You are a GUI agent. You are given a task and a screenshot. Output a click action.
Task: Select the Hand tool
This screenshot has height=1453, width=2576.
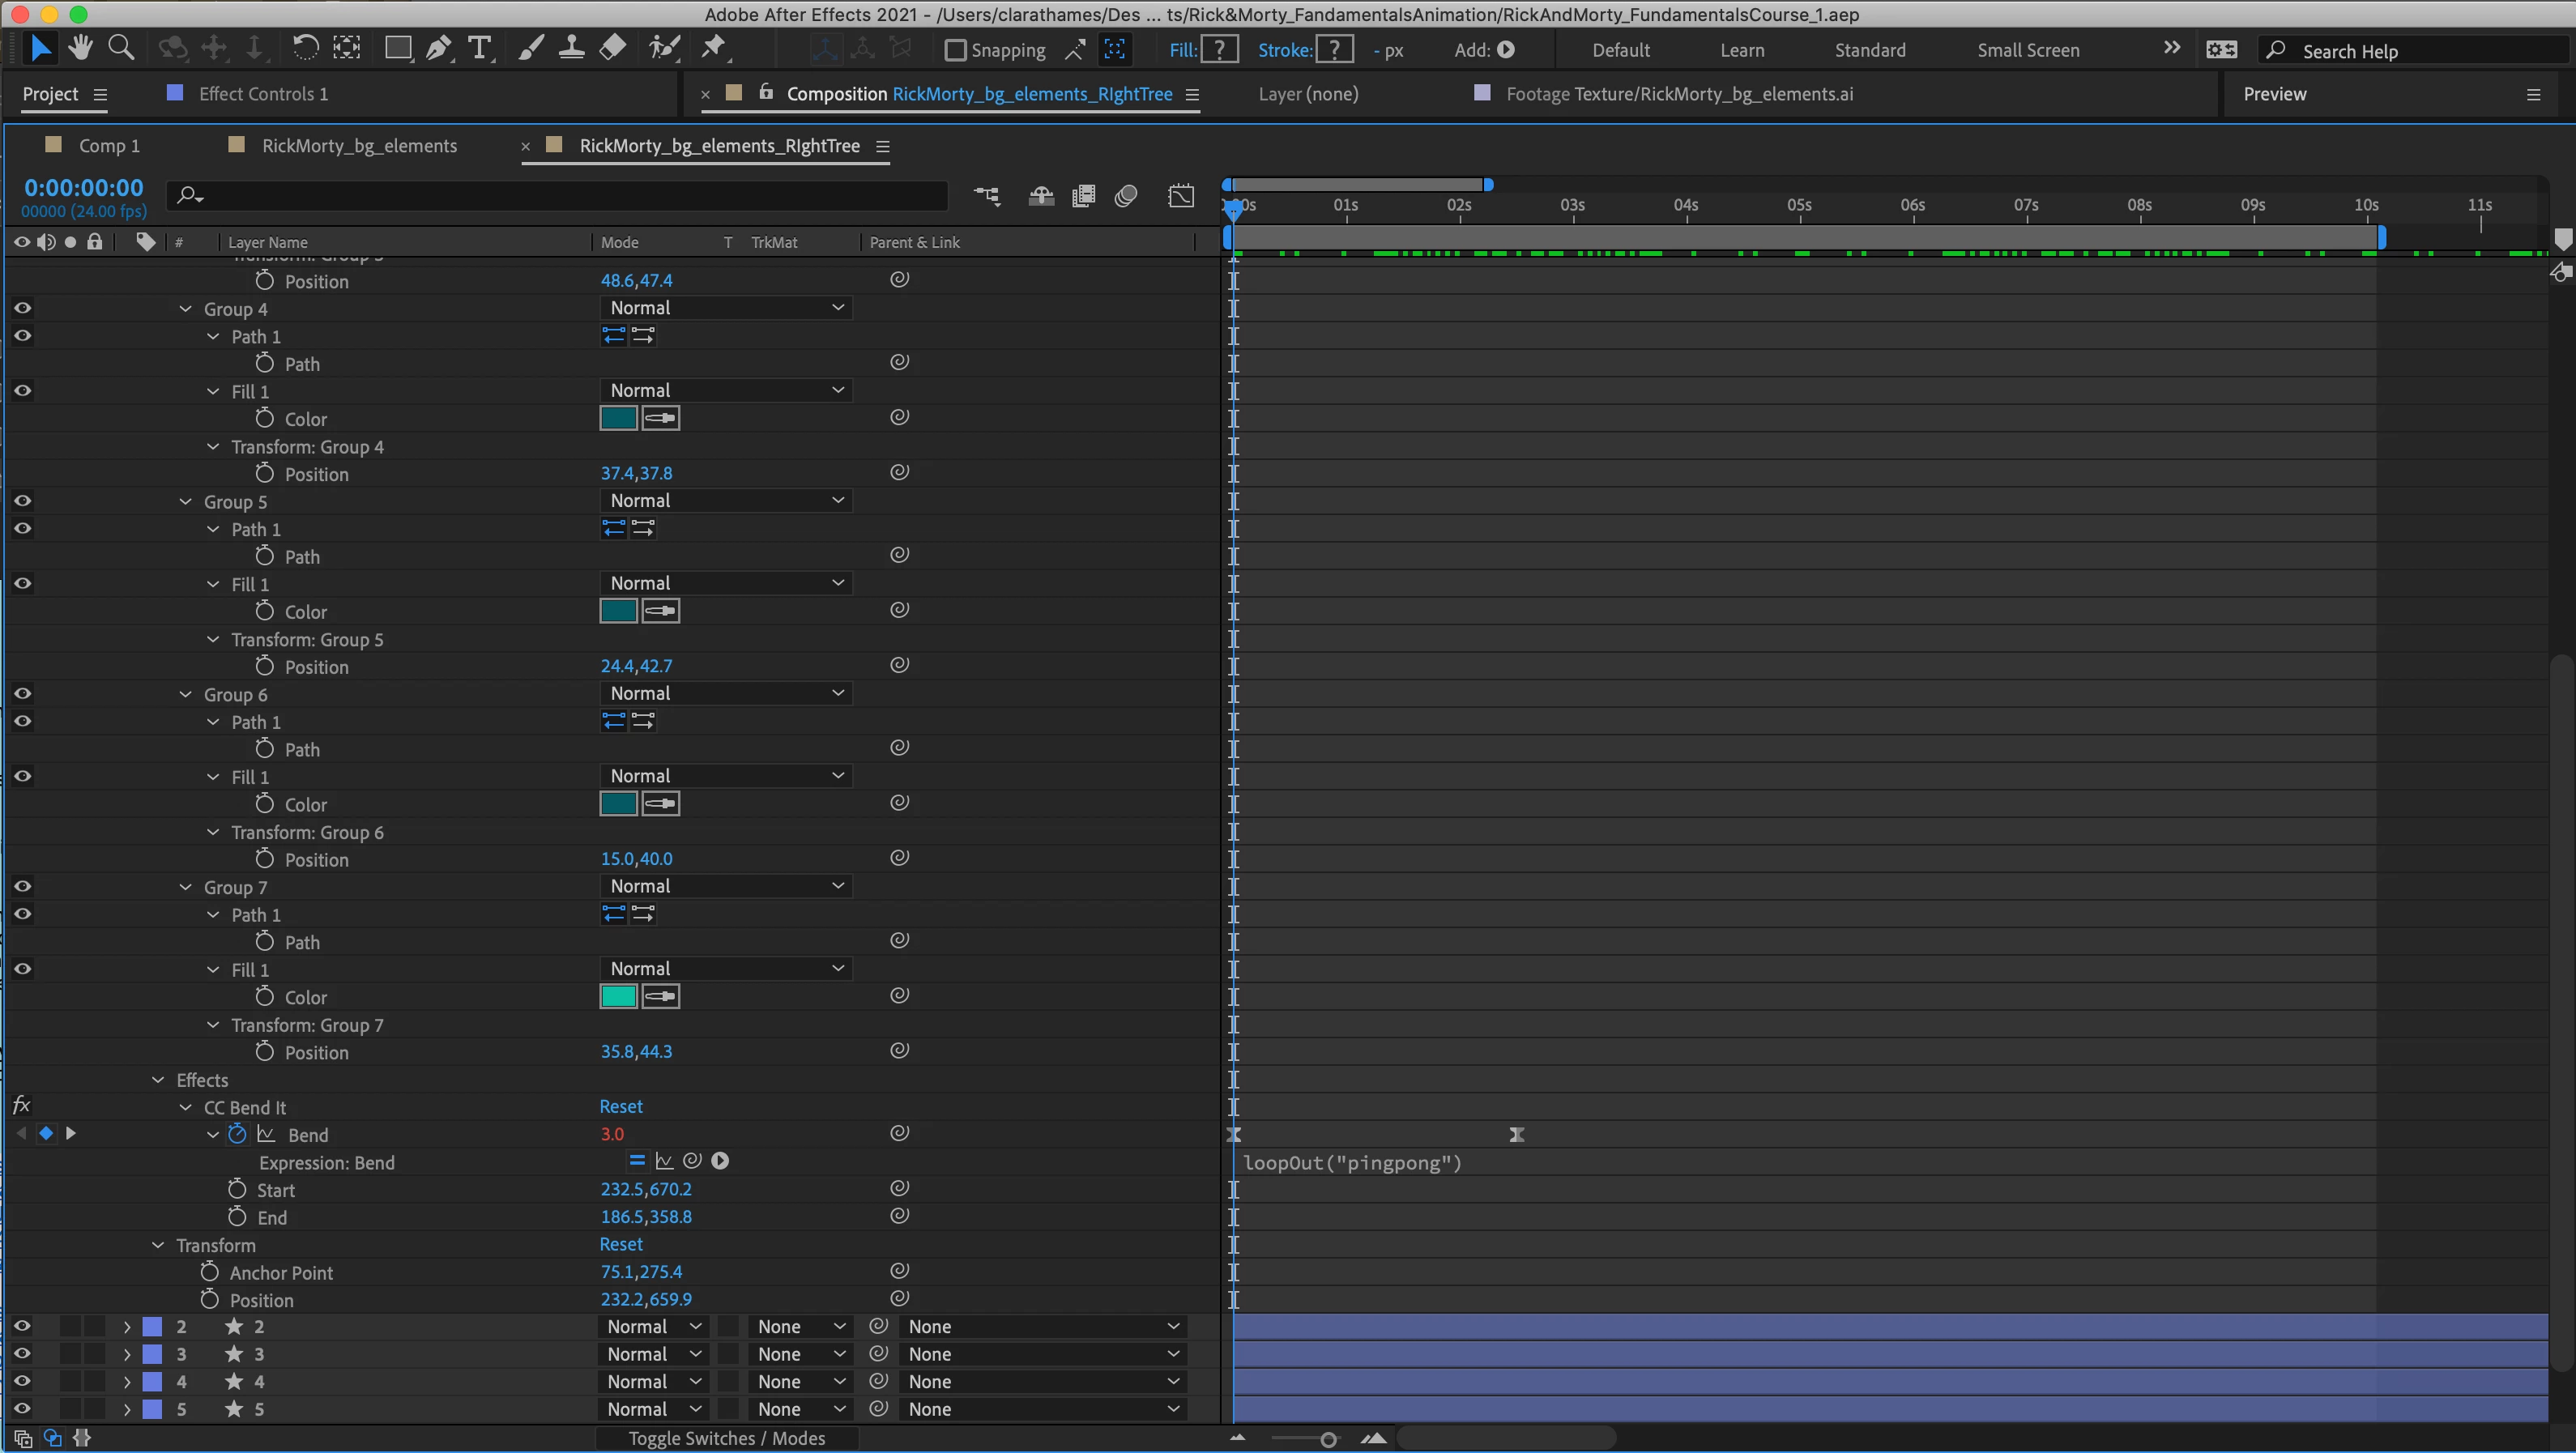click(81, 48)
